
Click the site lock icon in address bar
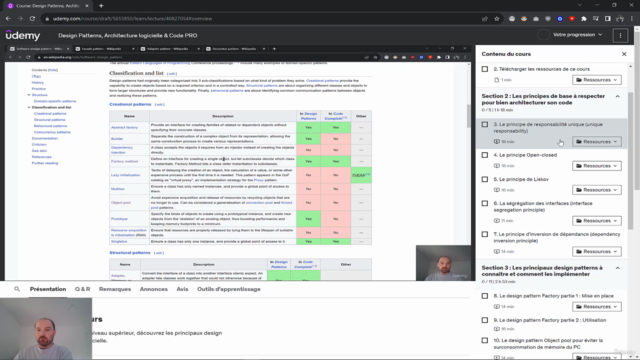(47, 19)
